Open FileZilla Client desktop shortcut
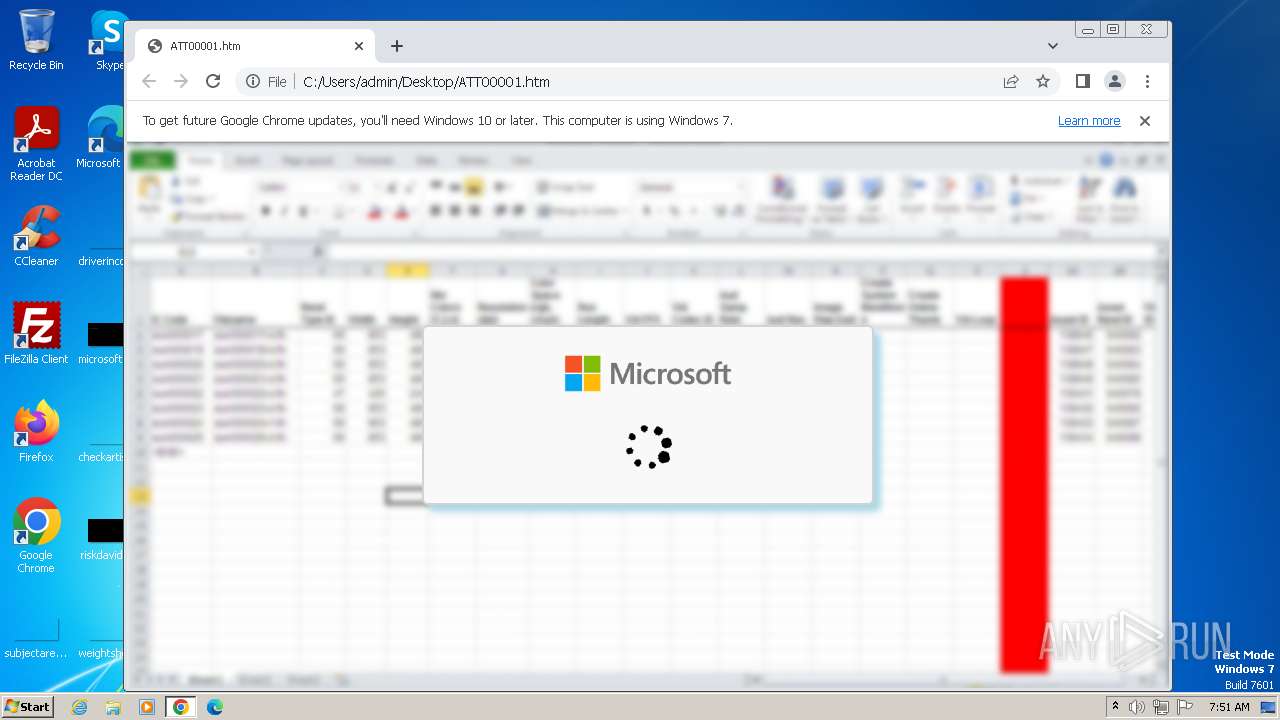Viewport: 1280px width, 720px height. pyautogui.click(x=36, y=333)
